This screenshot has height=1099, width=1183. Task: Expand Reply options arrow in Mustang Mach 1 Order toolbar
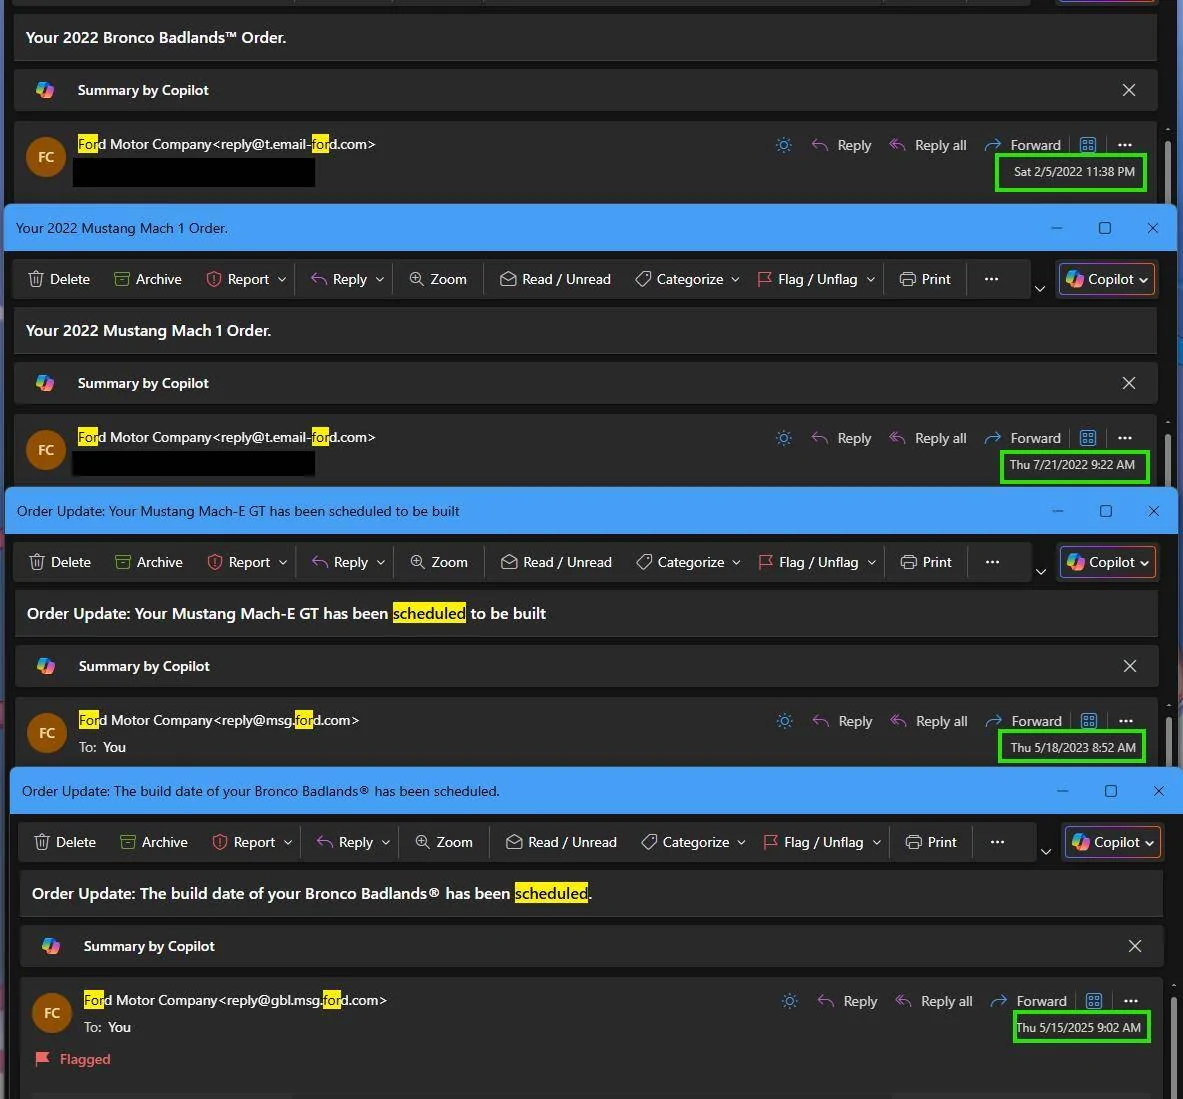(x=380, y=280)
